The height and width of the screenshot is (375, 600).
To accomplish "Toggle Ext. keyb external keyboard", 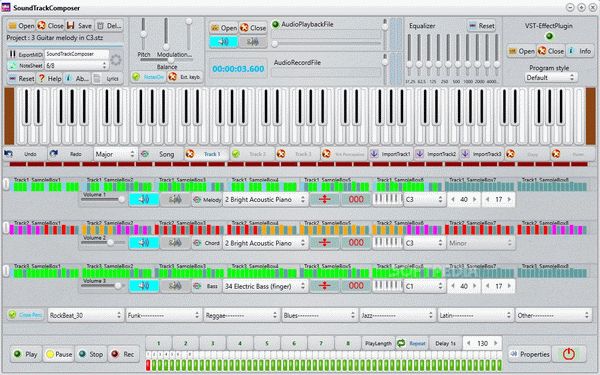I will [x=185, y=77].
